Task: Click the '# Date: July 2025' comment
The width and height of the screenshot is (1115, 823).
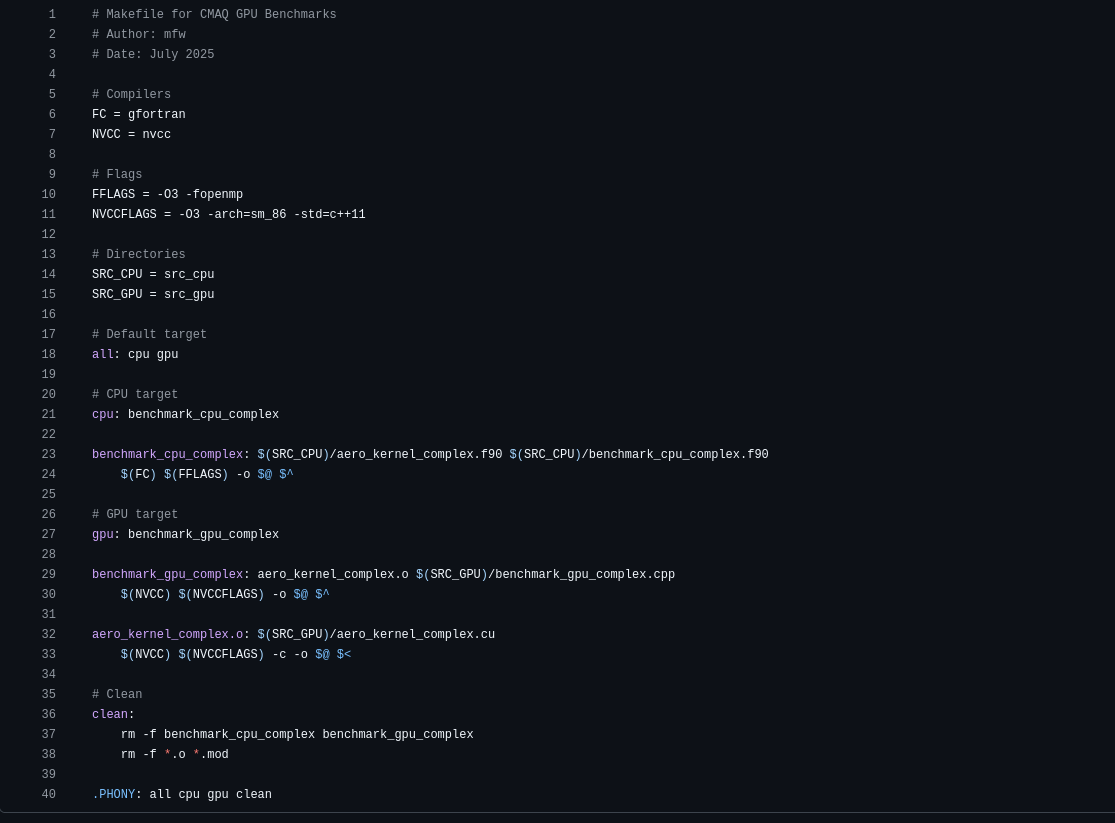Action: coord(153,55)
